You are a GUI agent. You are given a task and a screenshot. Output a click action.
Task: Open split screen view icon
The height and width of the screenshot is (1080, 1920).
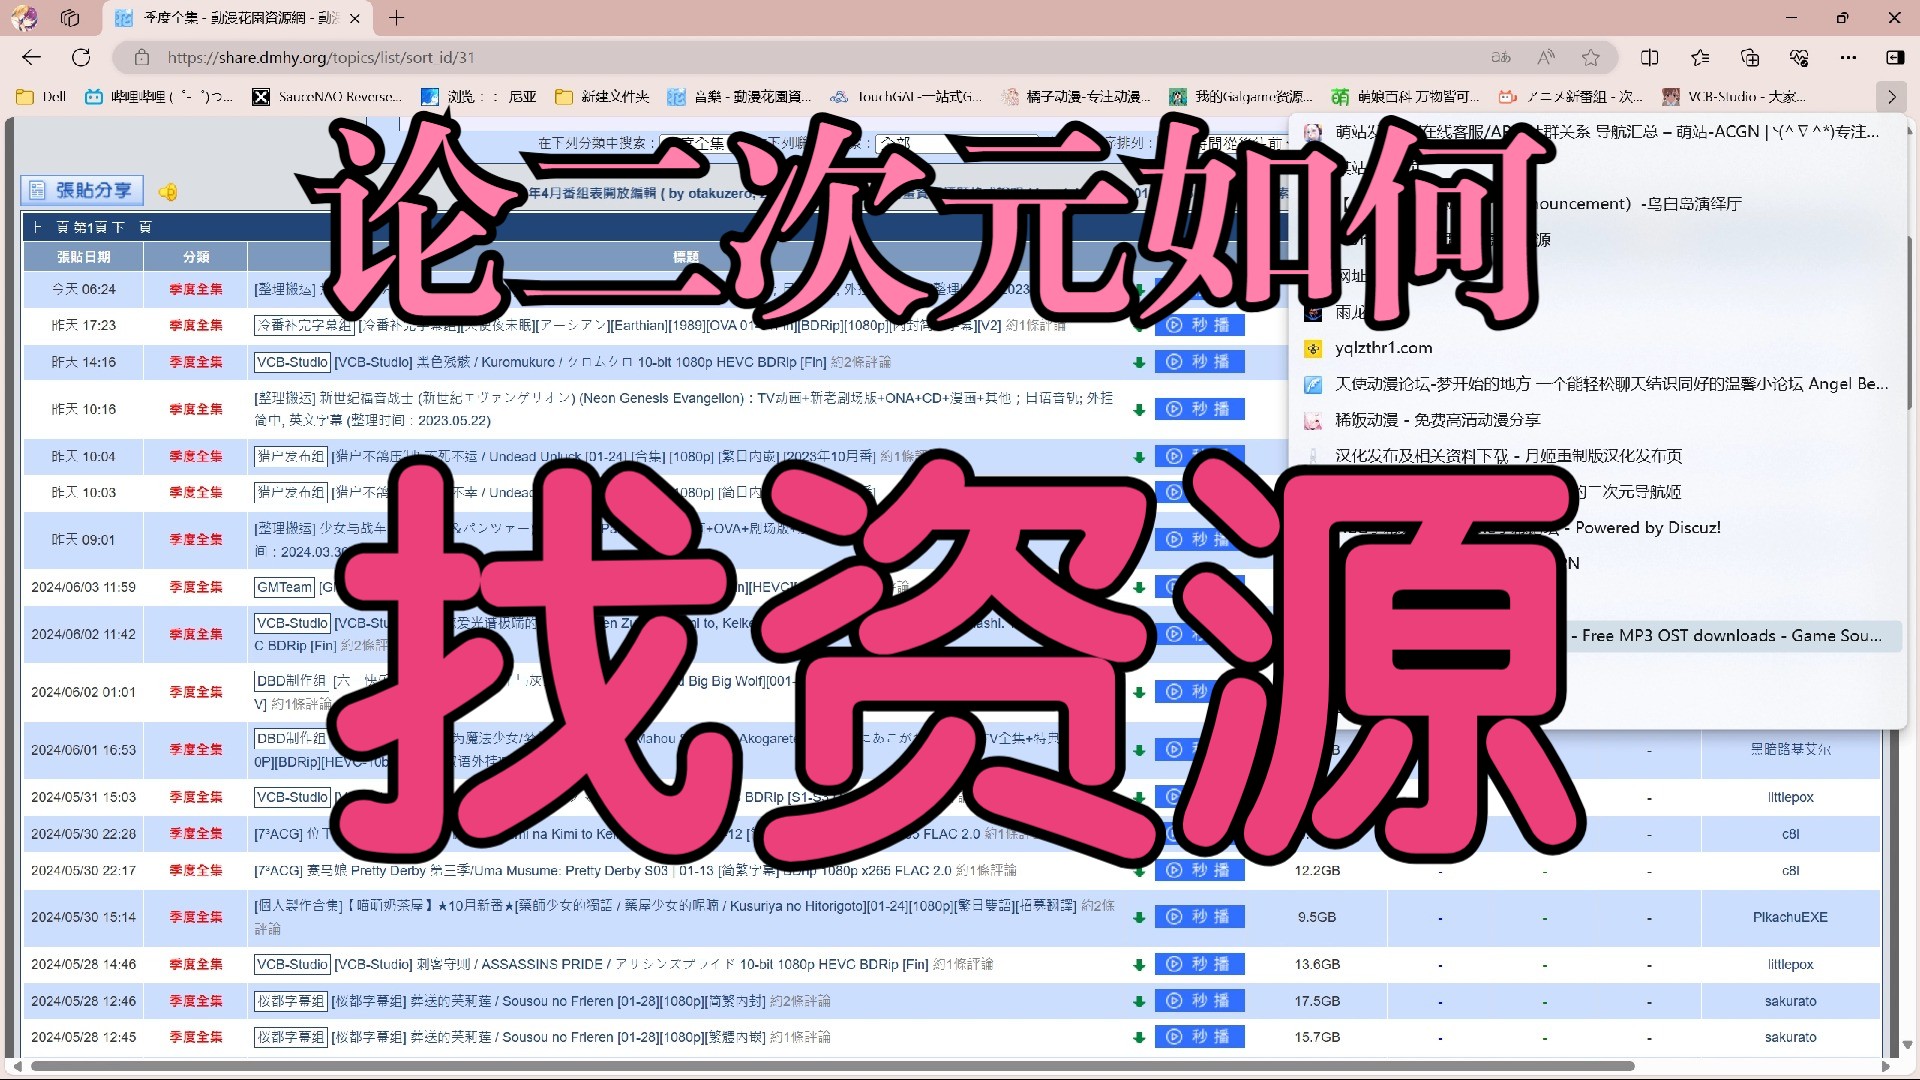[x=1650, y=57]
